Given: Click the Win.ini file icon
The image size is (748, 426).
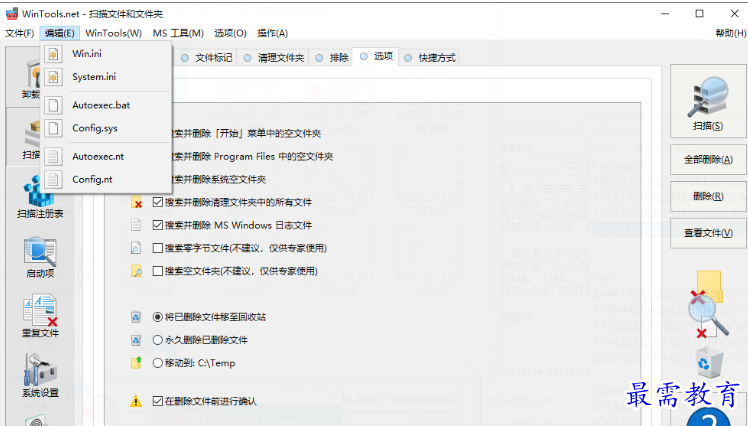Looking at the screenshot, I should point(53,54).
